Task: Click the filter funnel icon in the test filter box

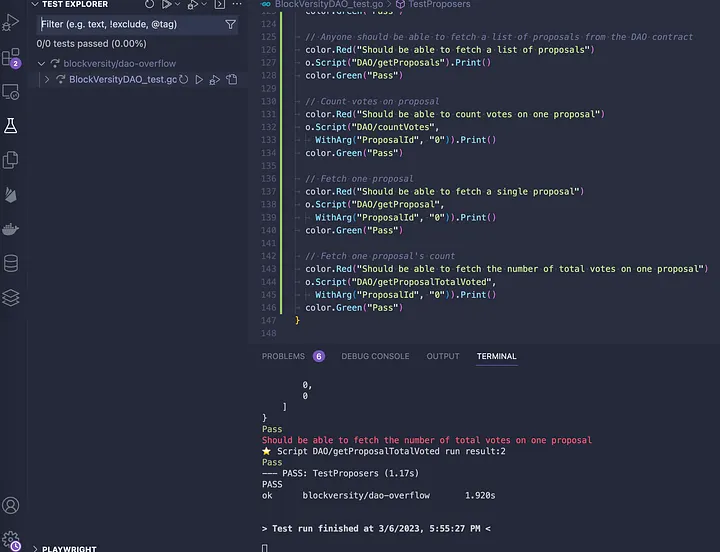Action: (x=231, y=24)
